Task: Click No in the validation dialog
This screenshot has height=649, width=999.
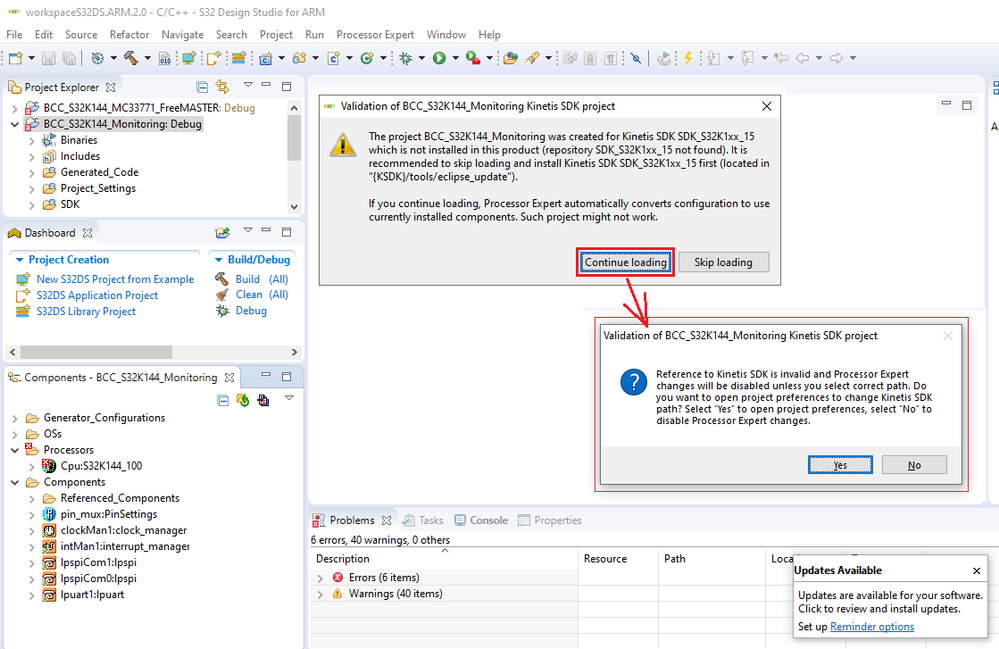Action: [x=914, y=465]
